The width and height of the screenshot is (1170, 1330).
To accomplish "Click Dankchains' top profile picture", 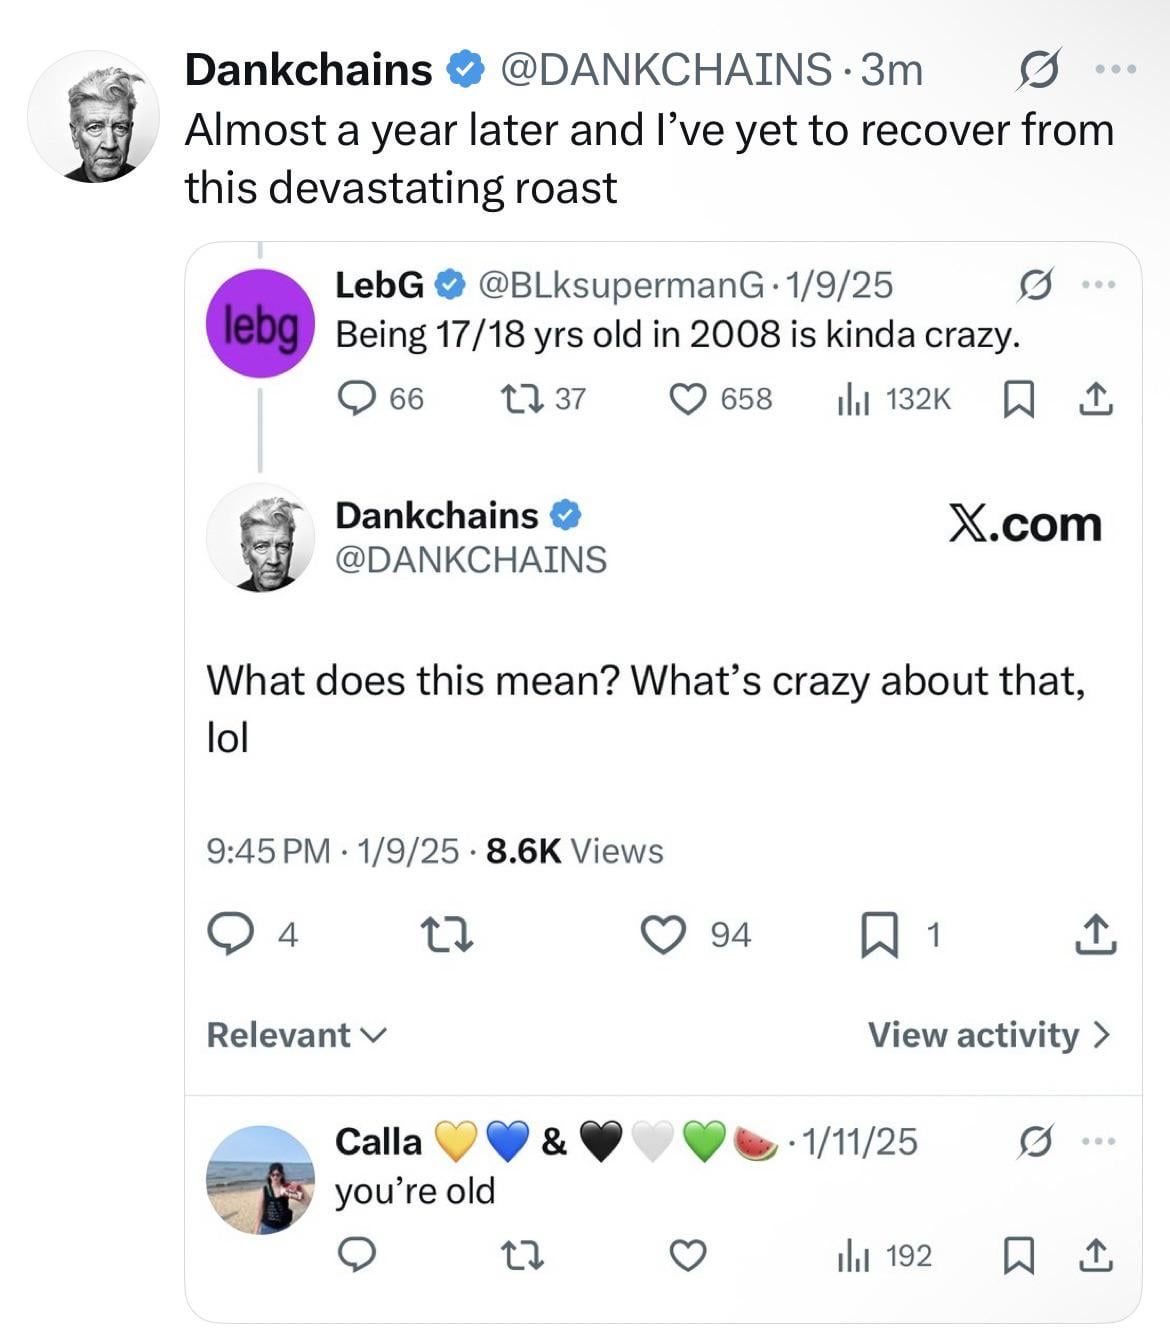I will (93, 116).
